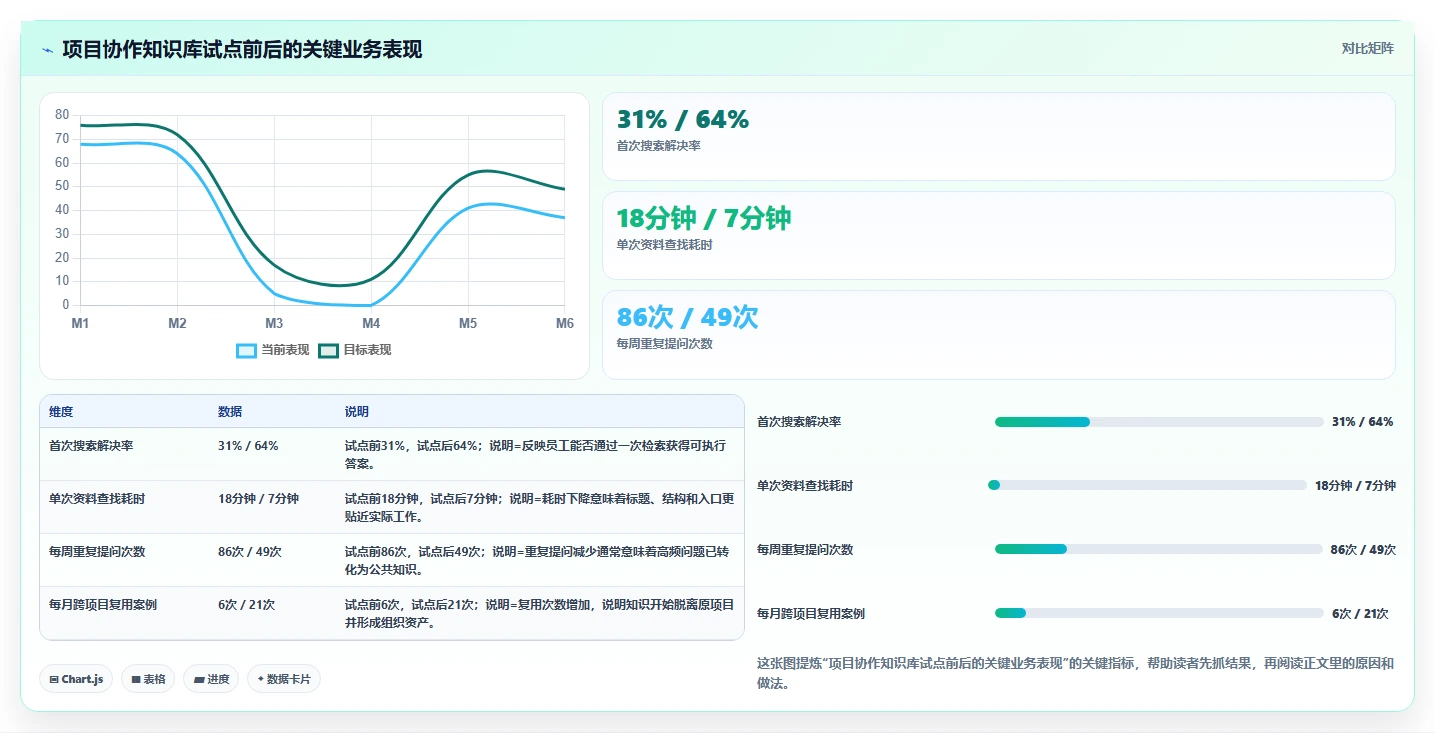Toggle the 当前表现 legend swatch
The image size is (1435, 733).
coord(246,350)
